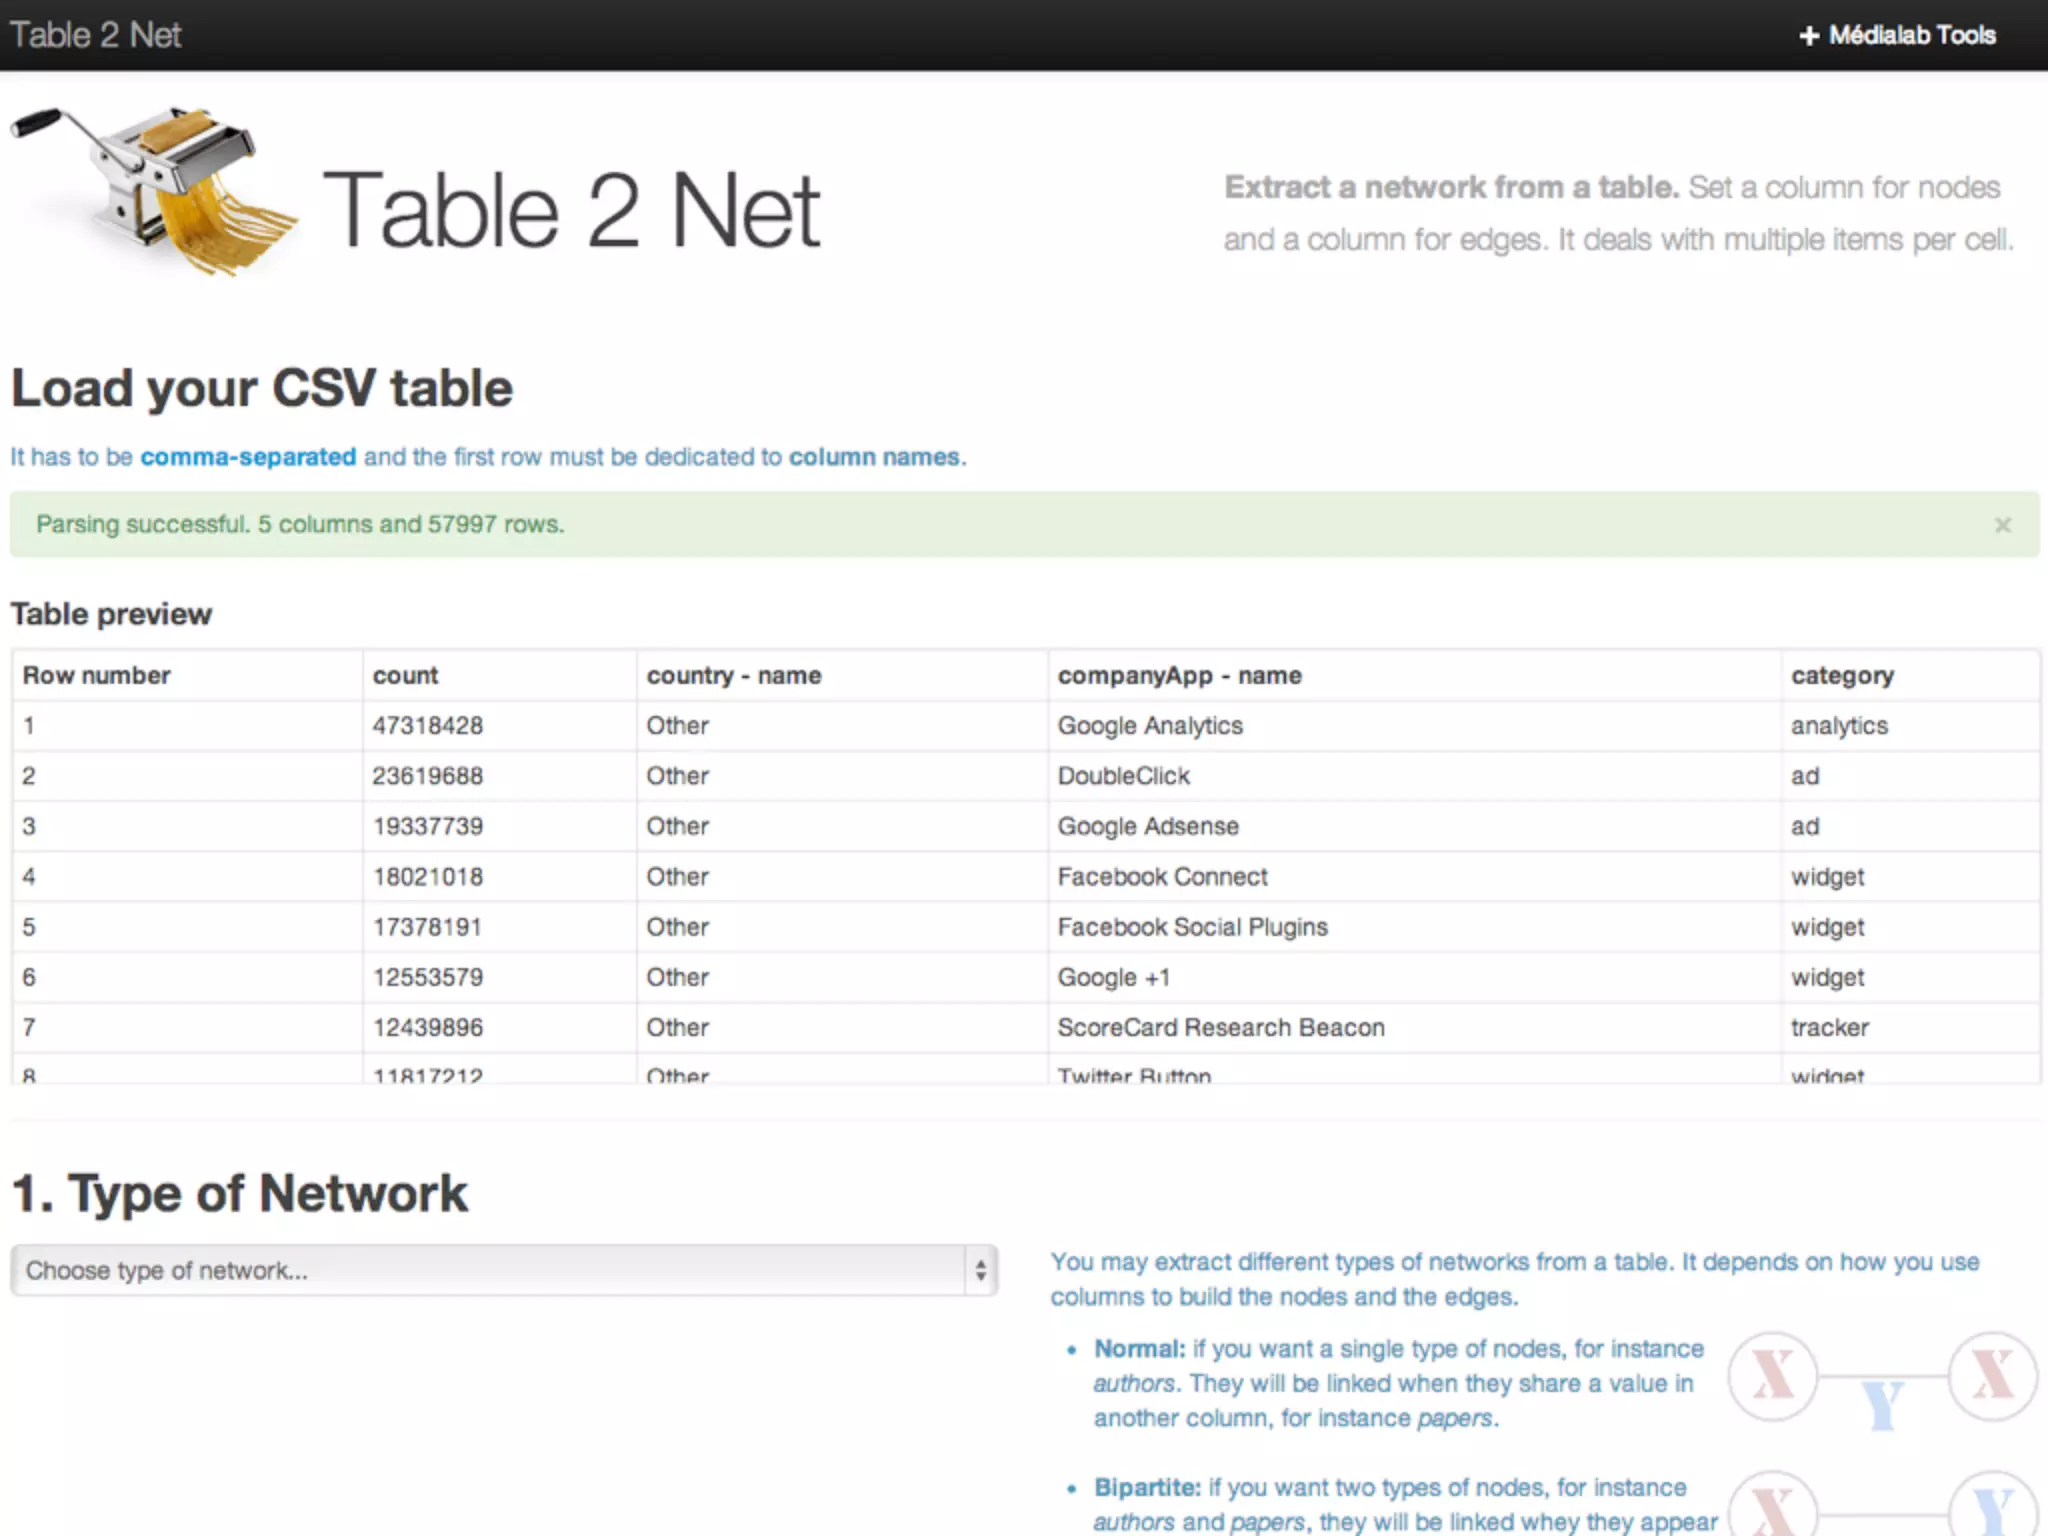Click the plus icon beside Médialab Tools
This screenshot has width=2048, height=1536.
click(1808, 36)
